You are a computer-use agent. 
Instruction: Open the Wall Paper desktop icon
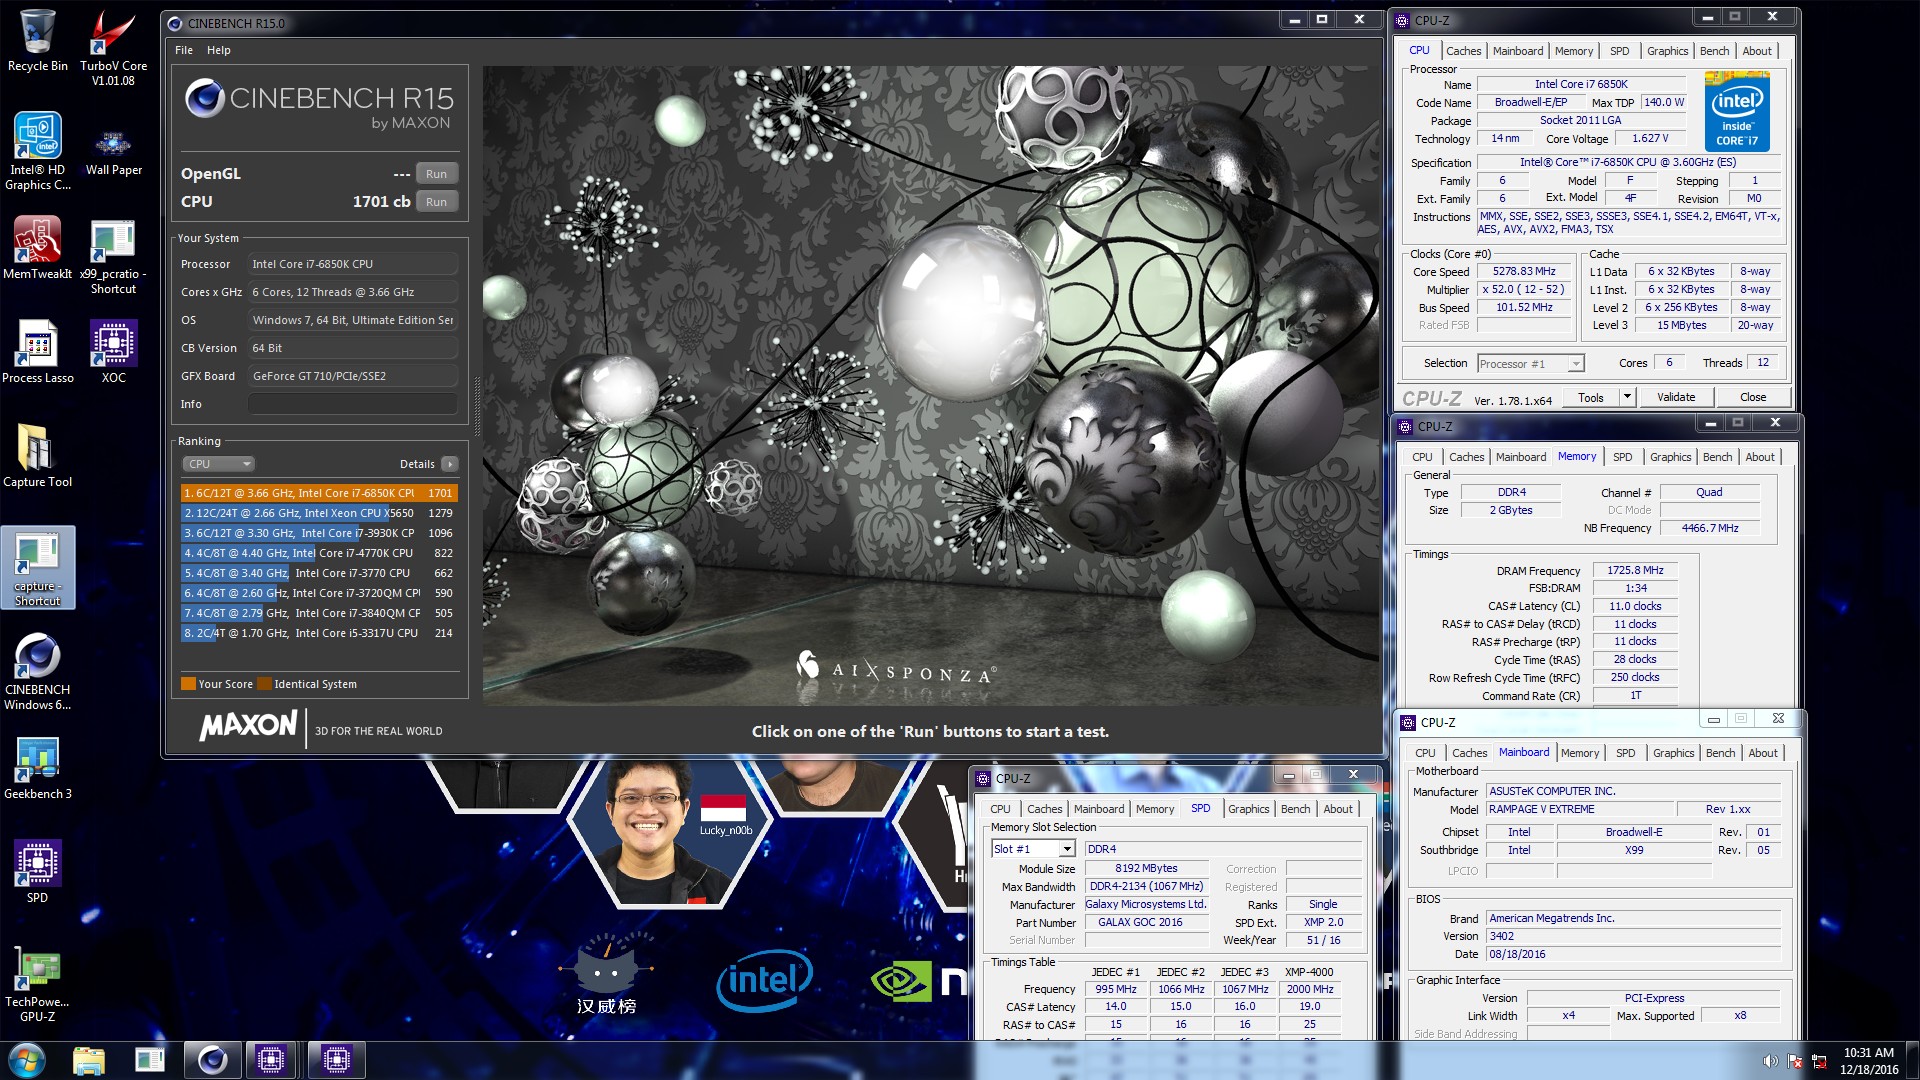click(x=113, y=150)
